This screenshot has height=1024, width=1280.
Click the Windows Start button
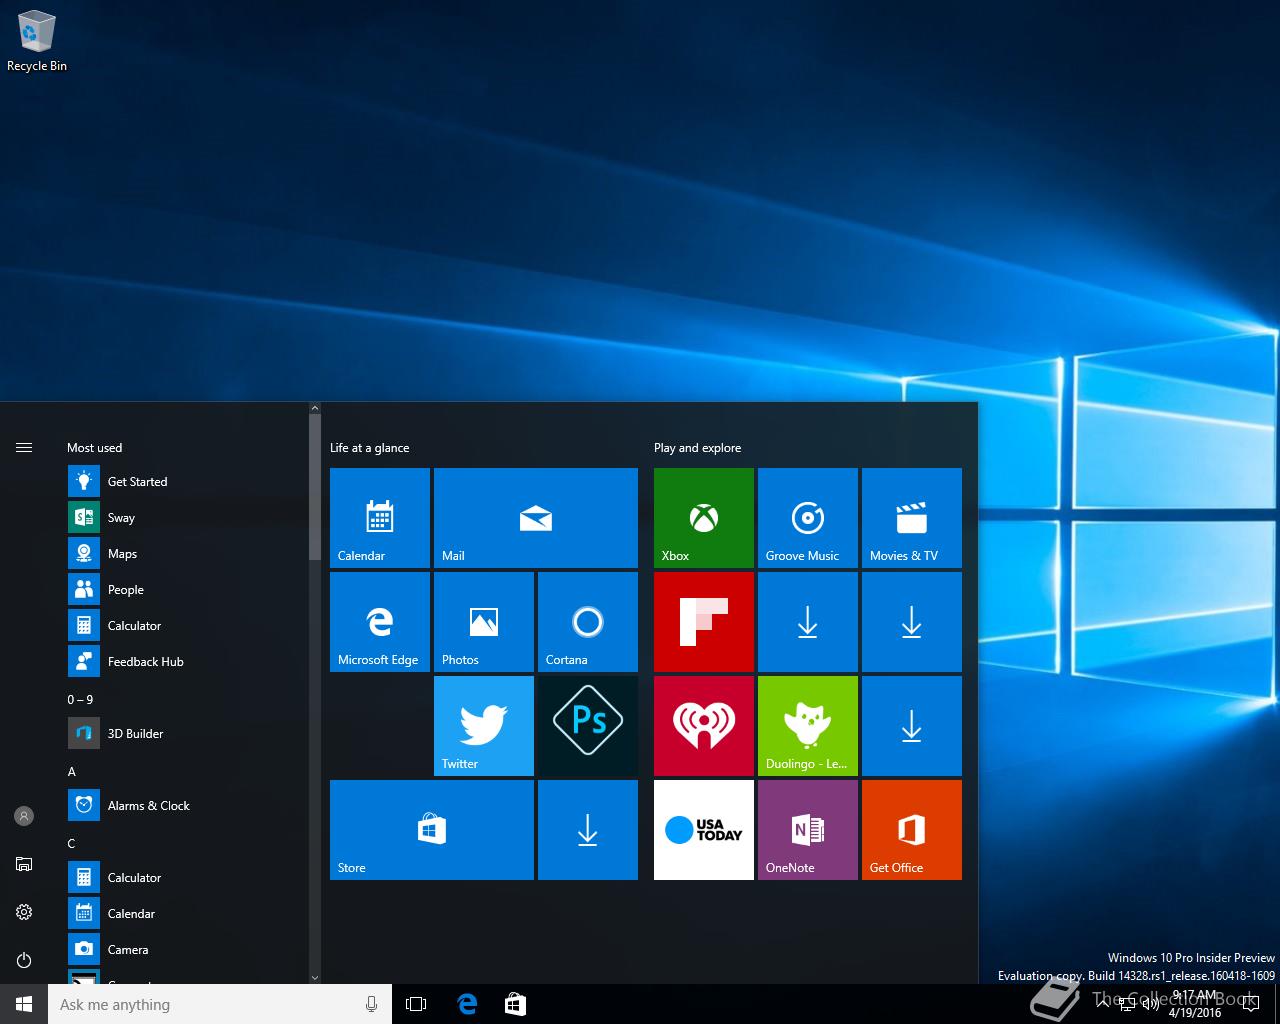click(x=24, y=1004)
